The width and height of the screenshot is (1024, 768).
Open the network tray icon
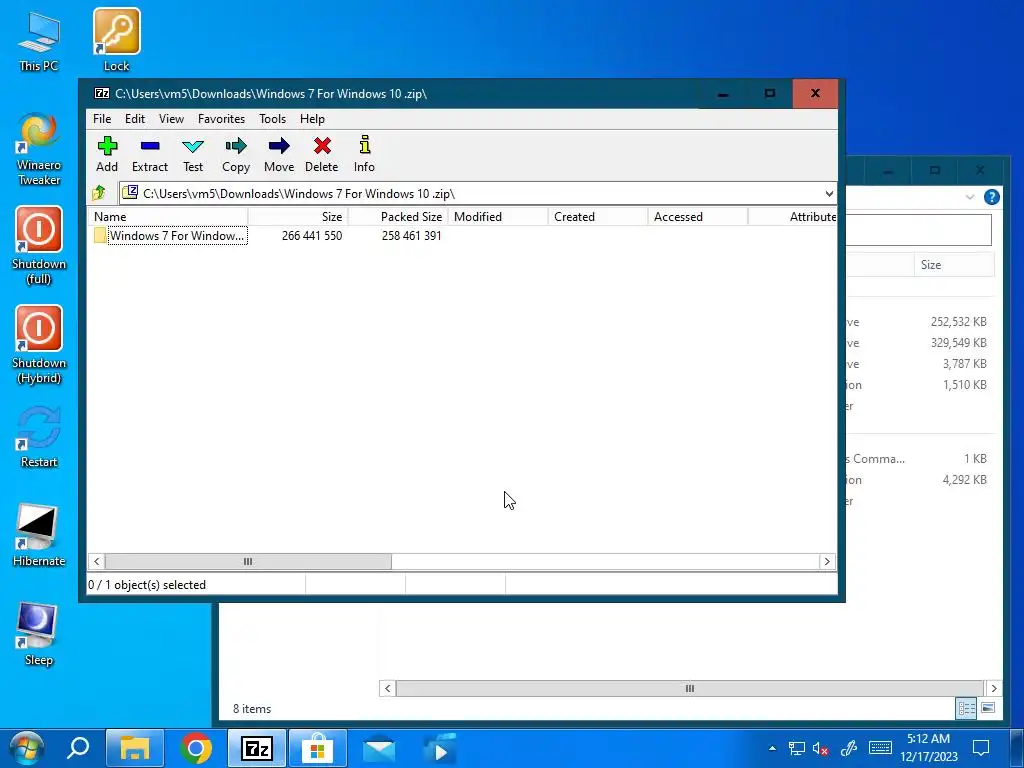[796, 749]
